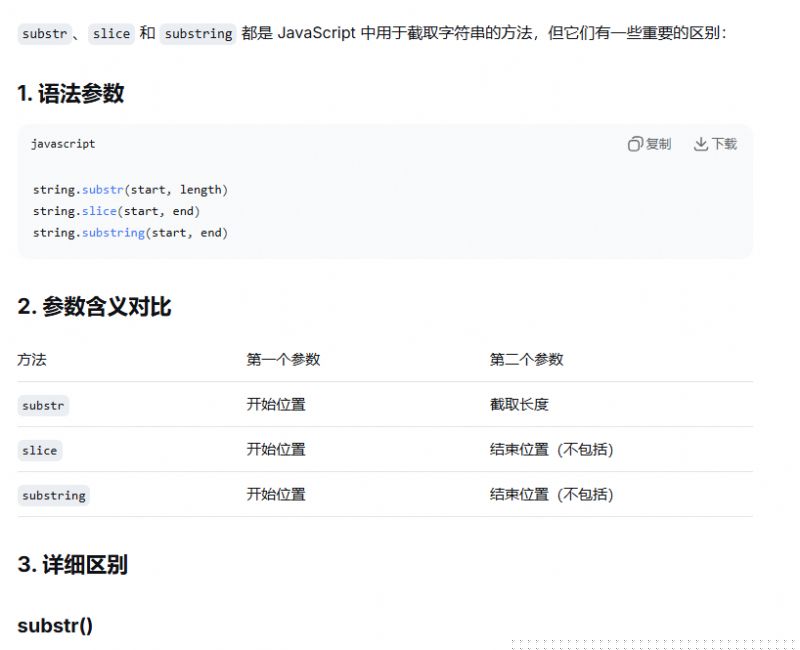800x650 pixels.
Task: Click the copy code icon
Action: (635, 144)
